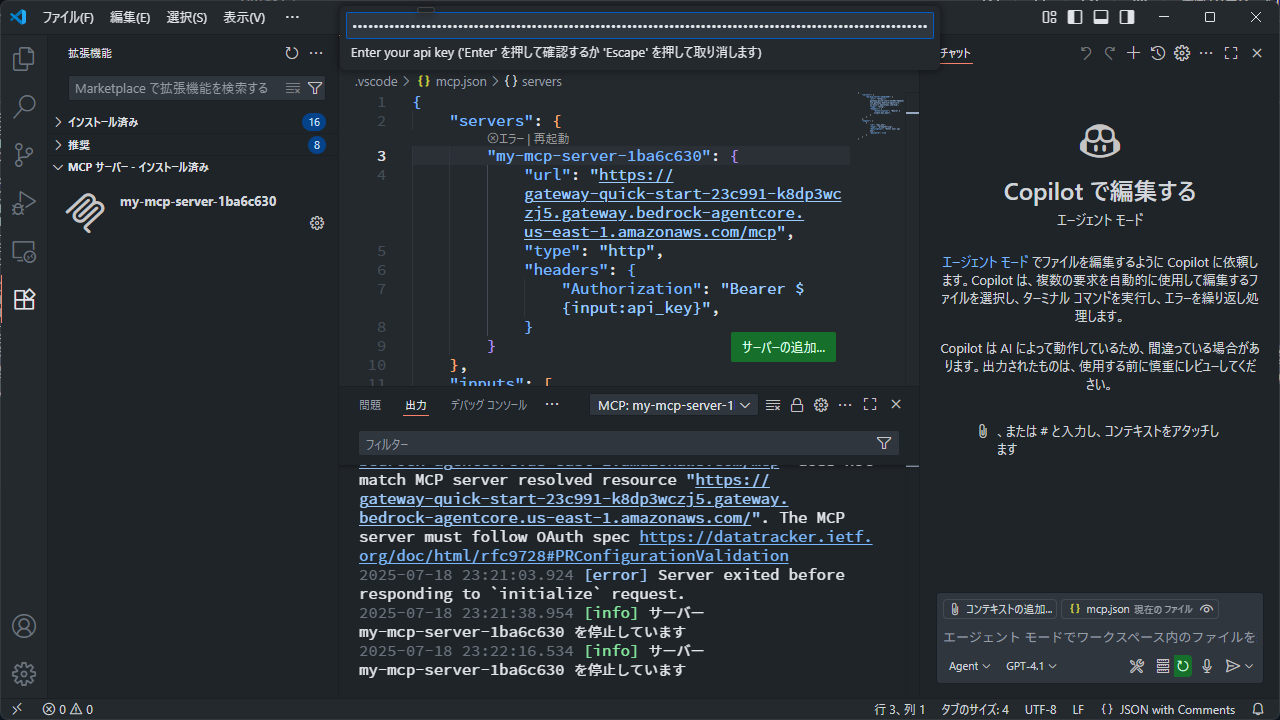Toggle output auto-scroll lock

point(797,405)
